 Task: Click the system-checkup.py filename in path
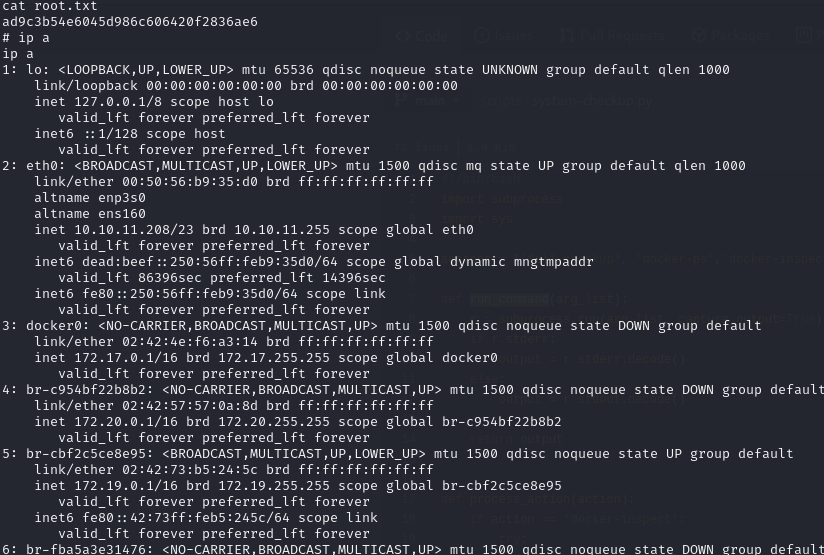[x=592, y=101]
